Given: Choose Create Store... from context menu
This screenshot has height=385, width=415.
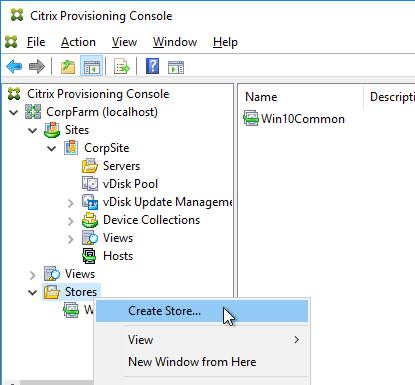Looking at the screenshot, I should [x=202, y=311].
